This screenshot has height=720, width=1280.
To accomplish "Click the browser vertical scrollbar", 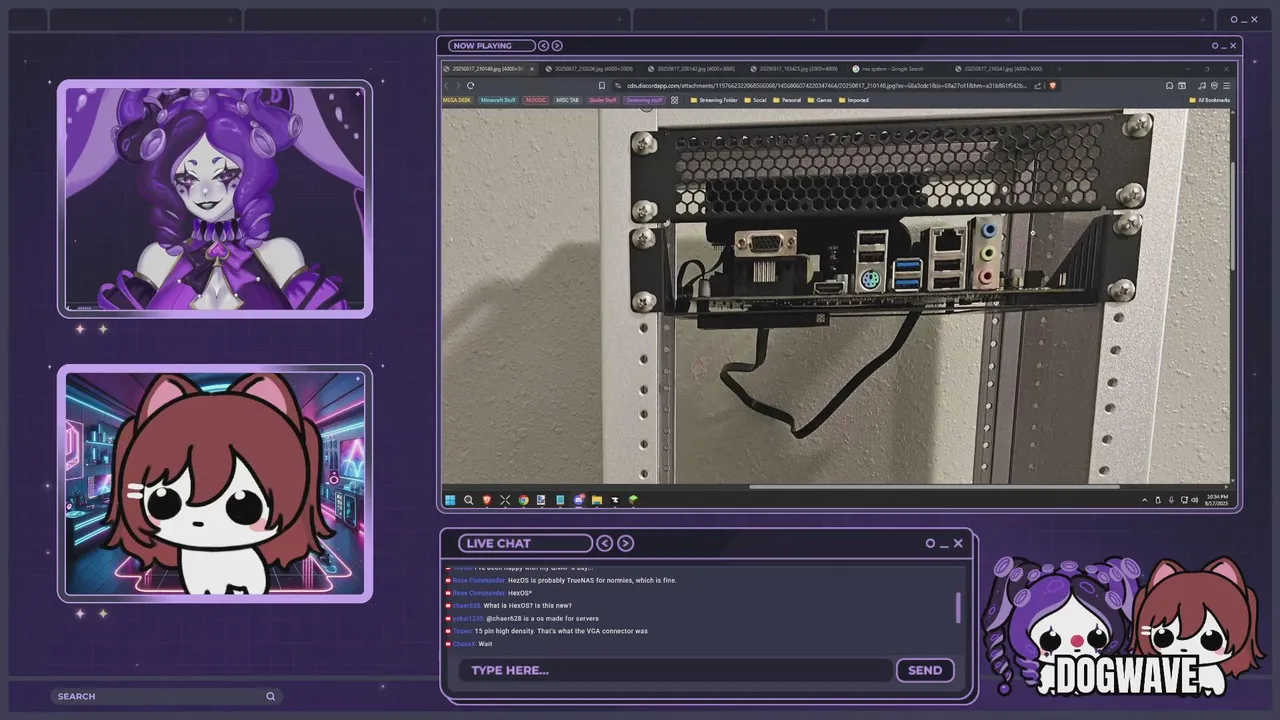I will point(1234,215).
